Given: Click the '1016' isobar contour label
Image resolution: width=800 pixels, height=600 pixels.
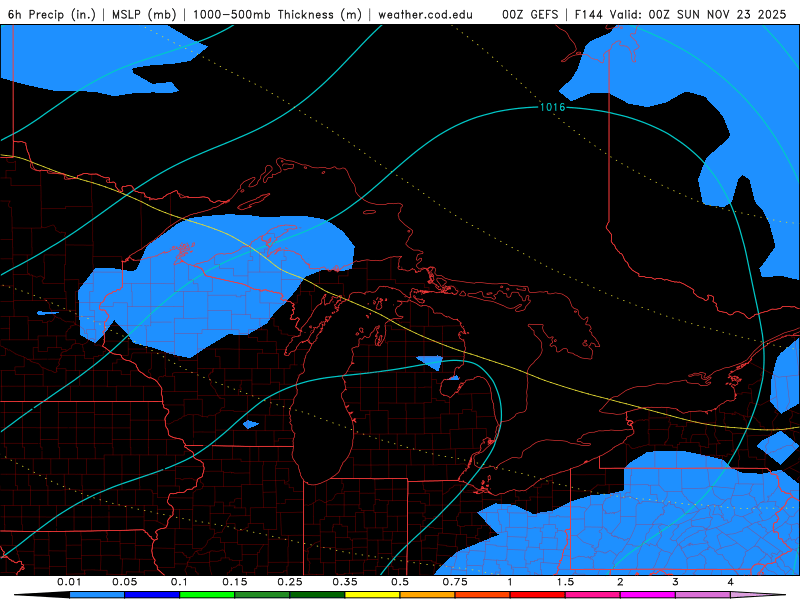Looking at the screenshot, I should click(x=553, y=107).
